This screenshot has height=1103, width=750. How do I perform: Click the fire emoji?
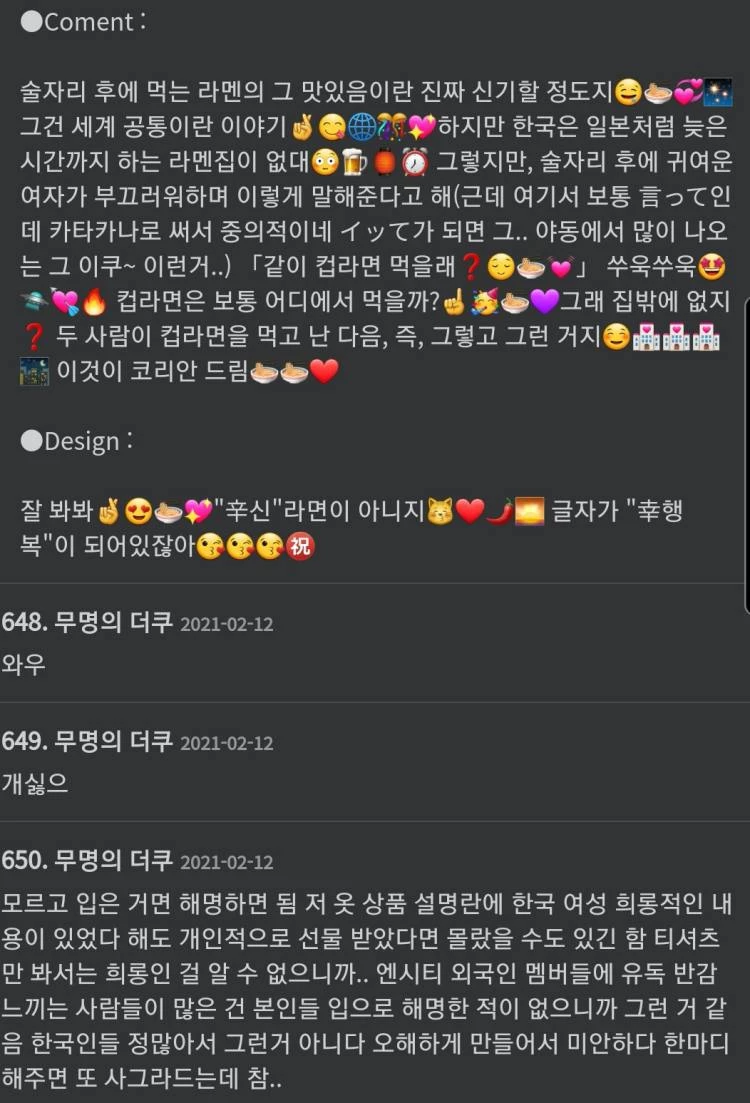tap(94, 302)
